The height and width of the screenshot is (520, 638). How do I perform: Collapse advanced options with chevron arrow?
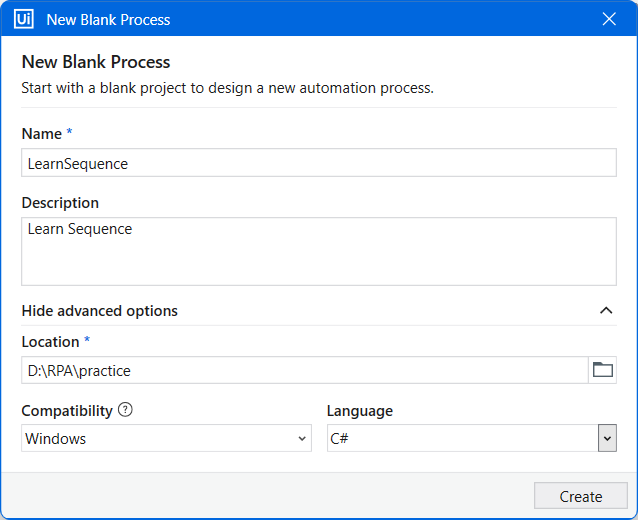[x=606, y=310]
